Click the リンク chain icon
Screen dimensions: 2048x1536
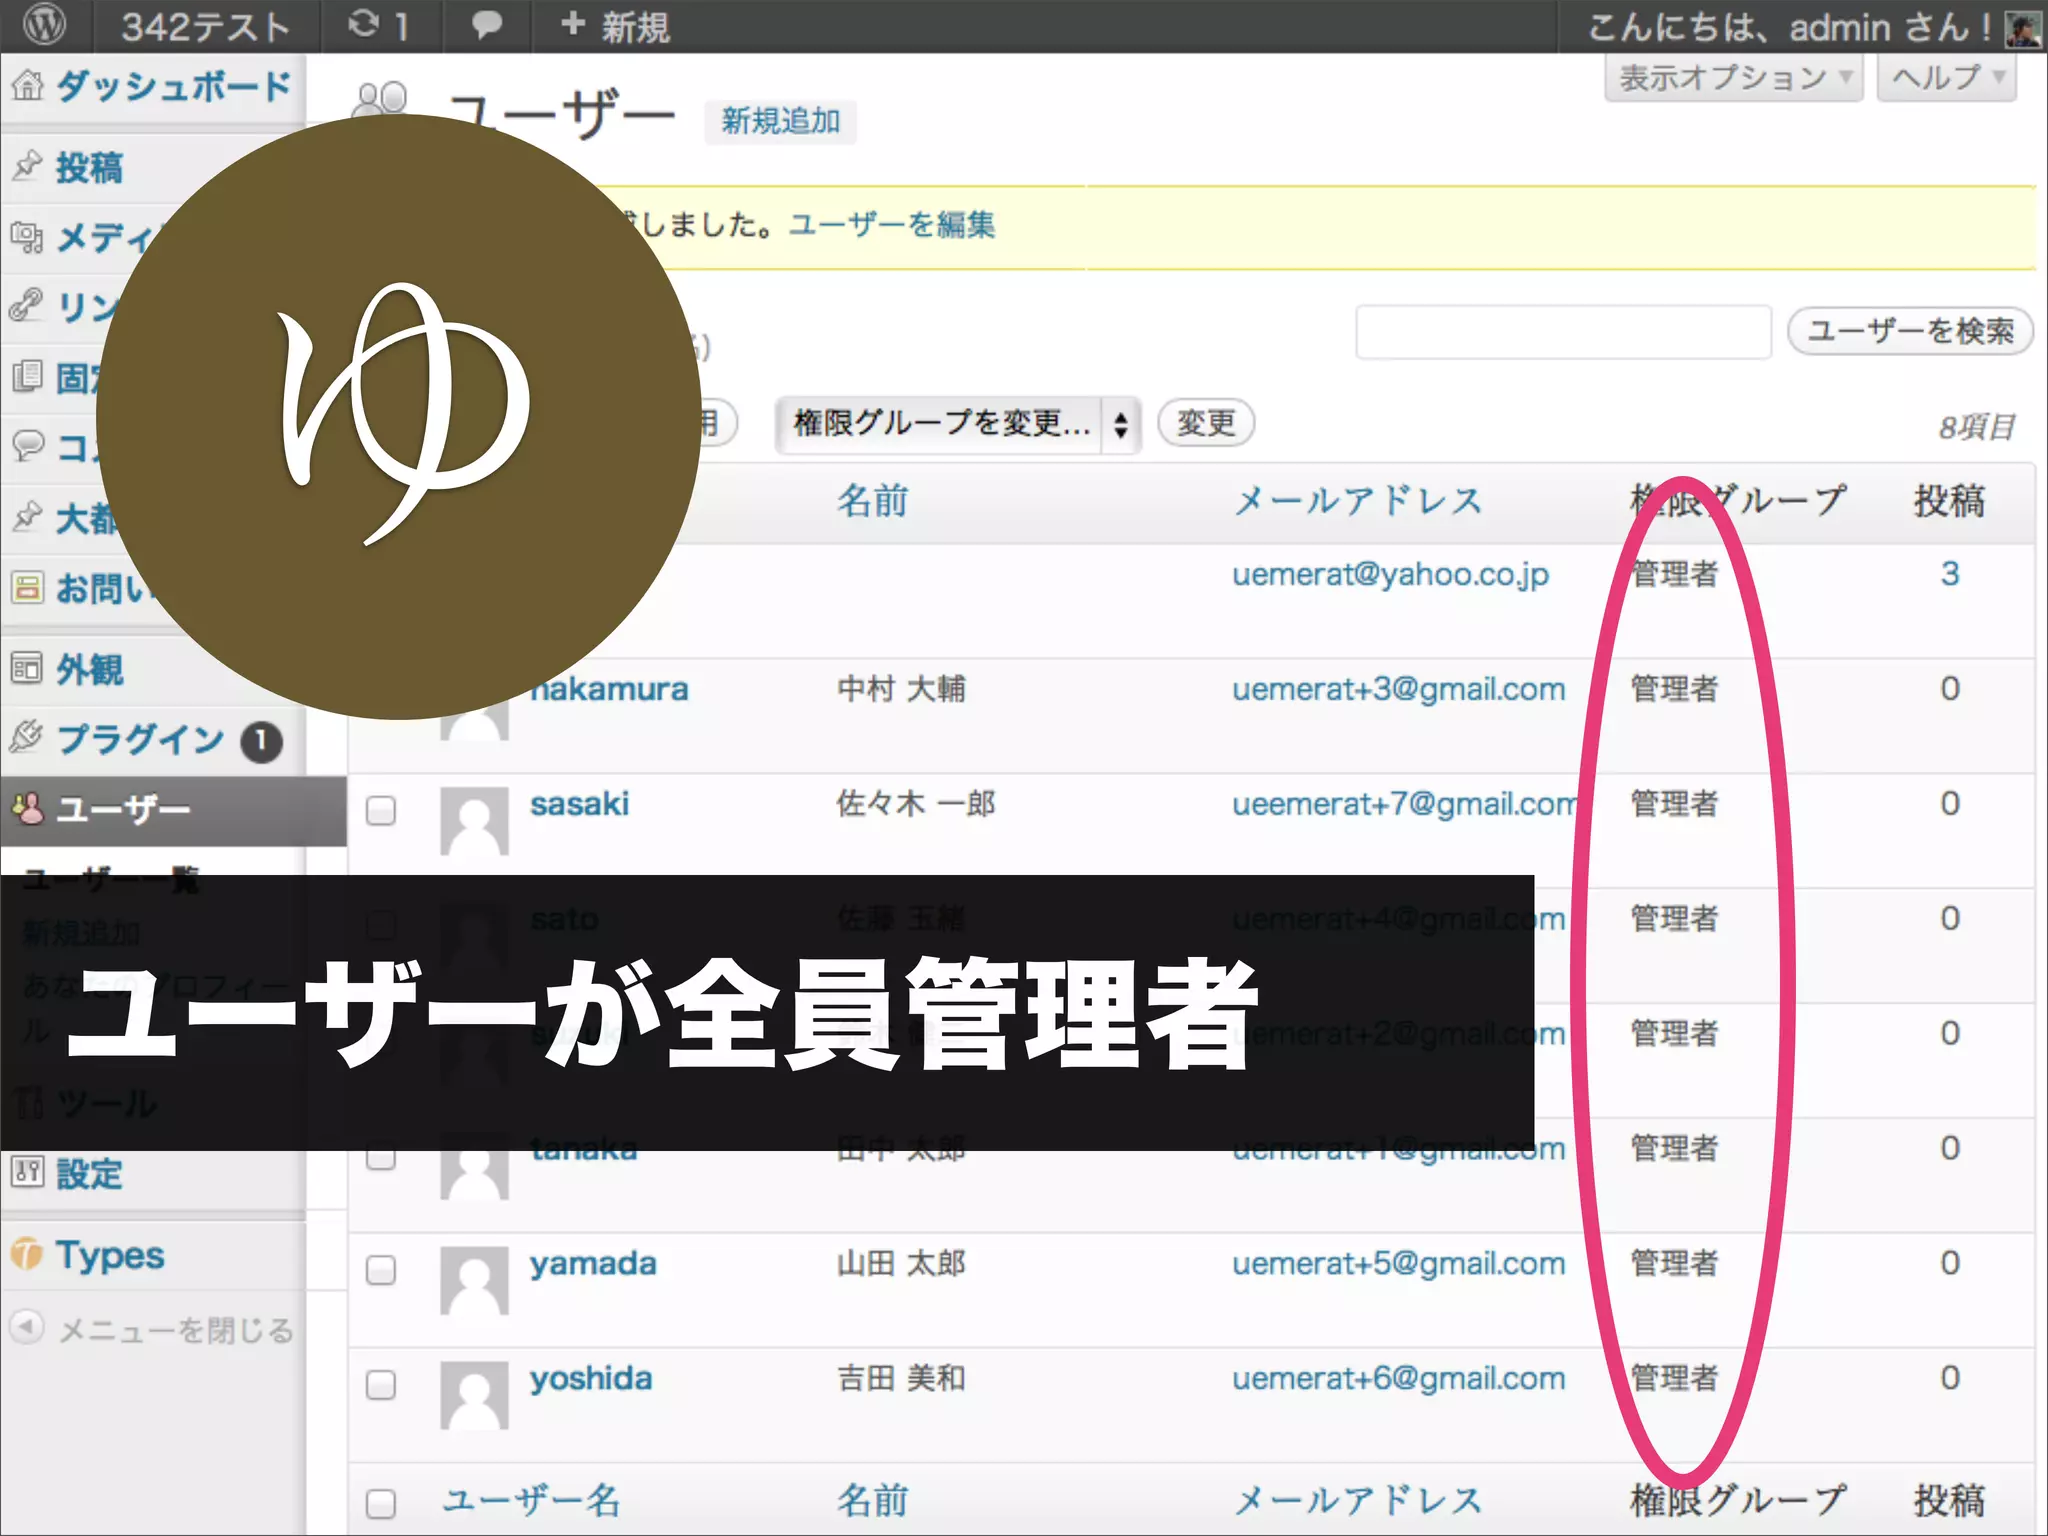(x=27, y=305)
